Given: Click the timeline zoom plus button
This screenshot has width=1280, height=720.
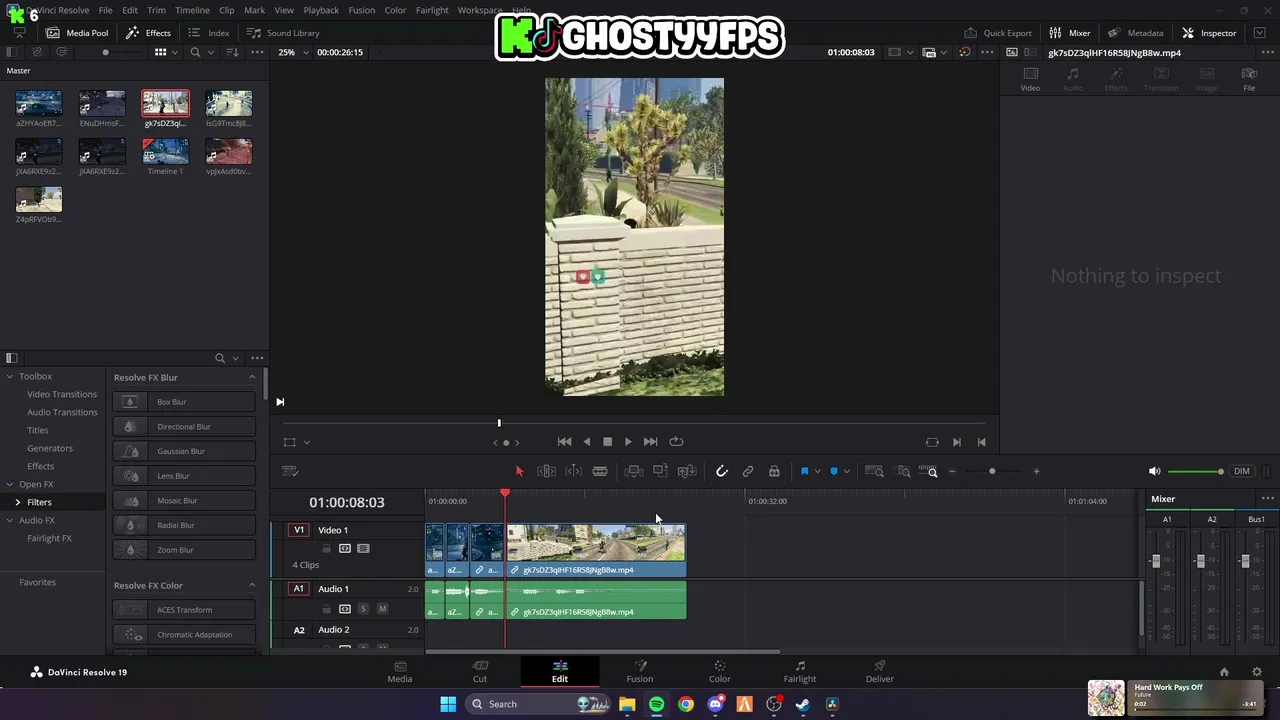Looking at the screenshot, I should (1036, 471).
